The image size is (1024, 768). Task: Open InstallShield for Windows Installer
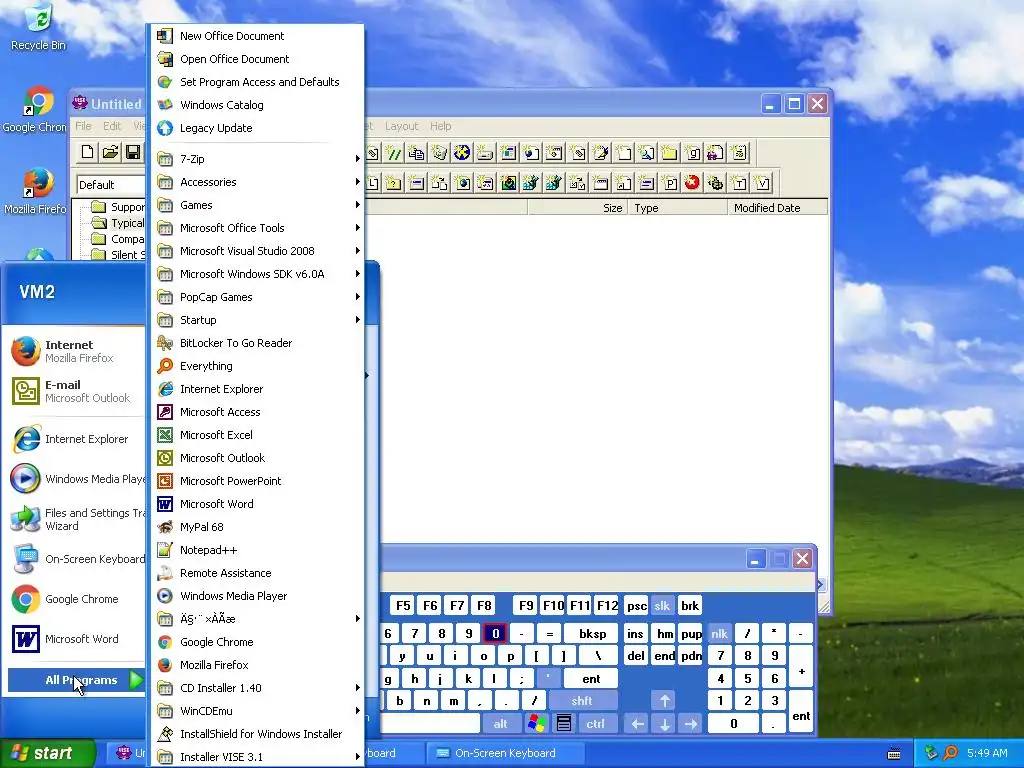point(257,734)
